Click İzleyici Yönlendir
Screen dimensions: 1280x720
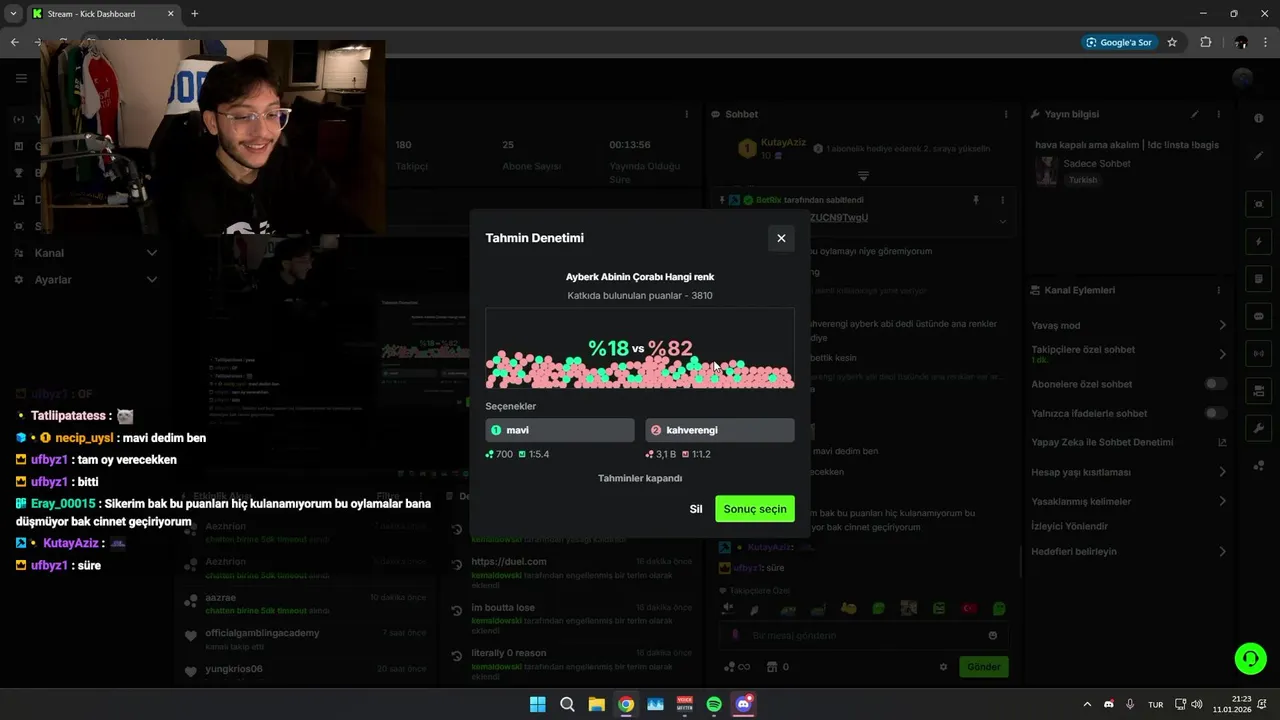(x=1069, y=526)
